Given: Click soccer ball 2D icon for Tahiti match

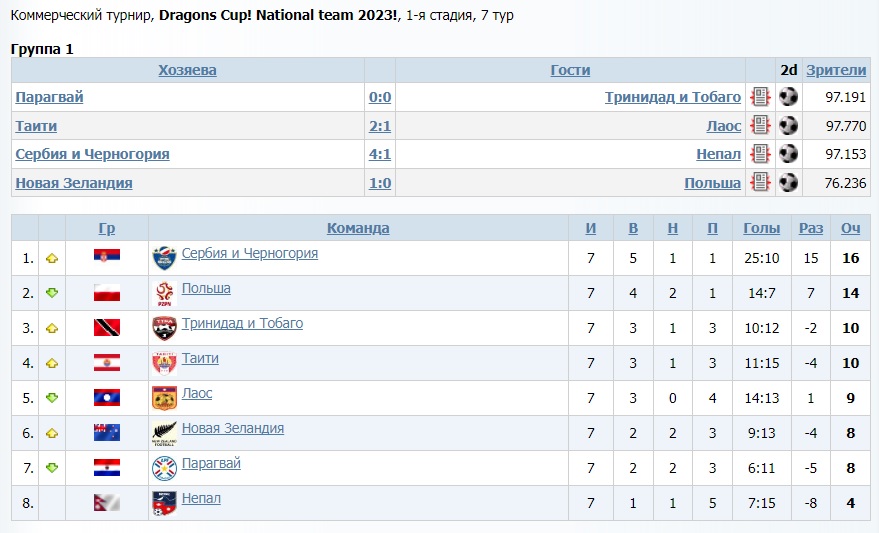Looking at the screenshot, I should (x=789, y=126).
